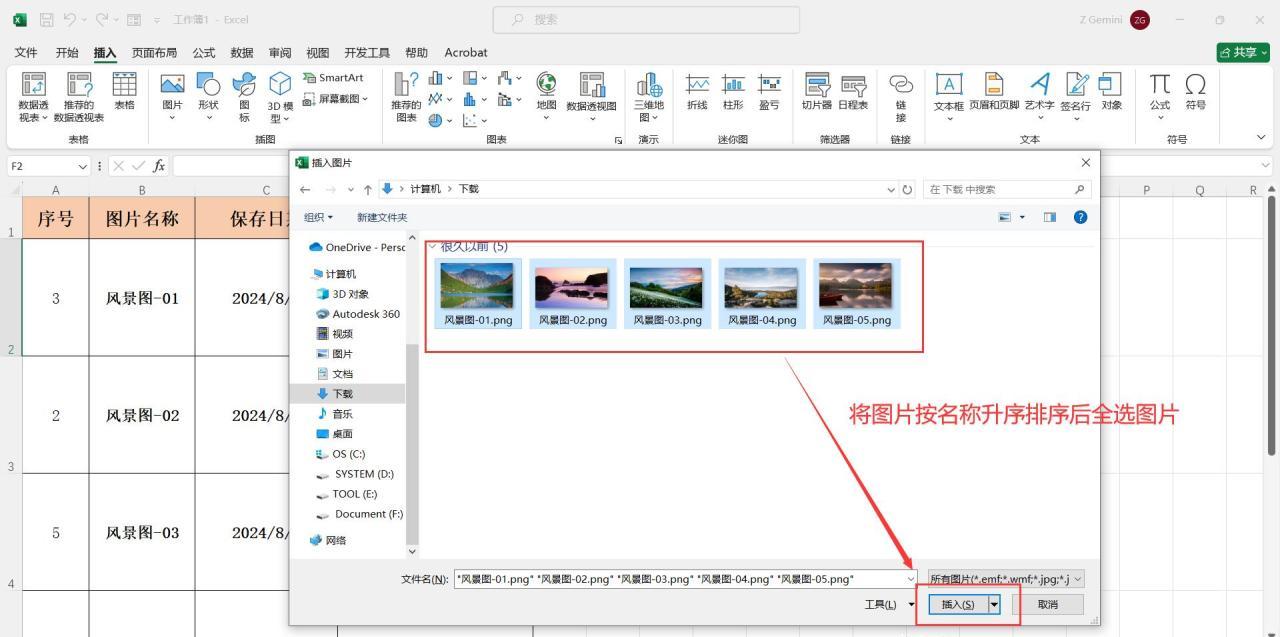This screenshot has width=1280, height=637.
Task: Click Recommended PivotTables (推荐的数据透视表) icon
Action: [x=79, y=97]
